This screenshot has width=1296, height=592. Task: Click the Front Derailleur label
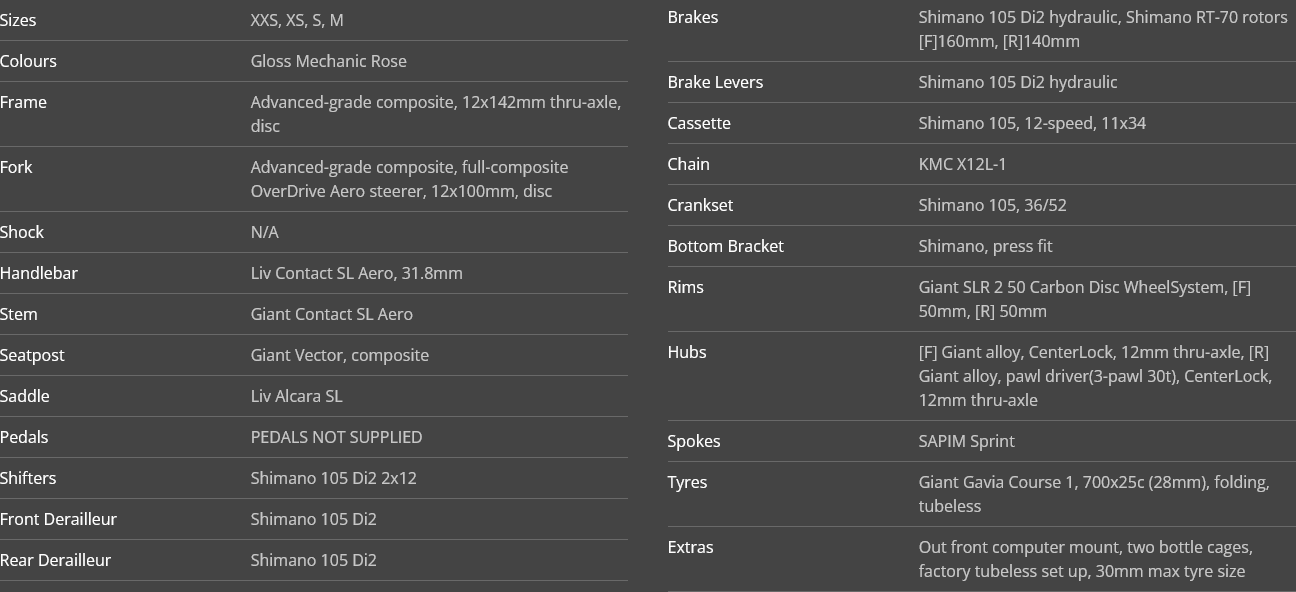tap(58, 519)
